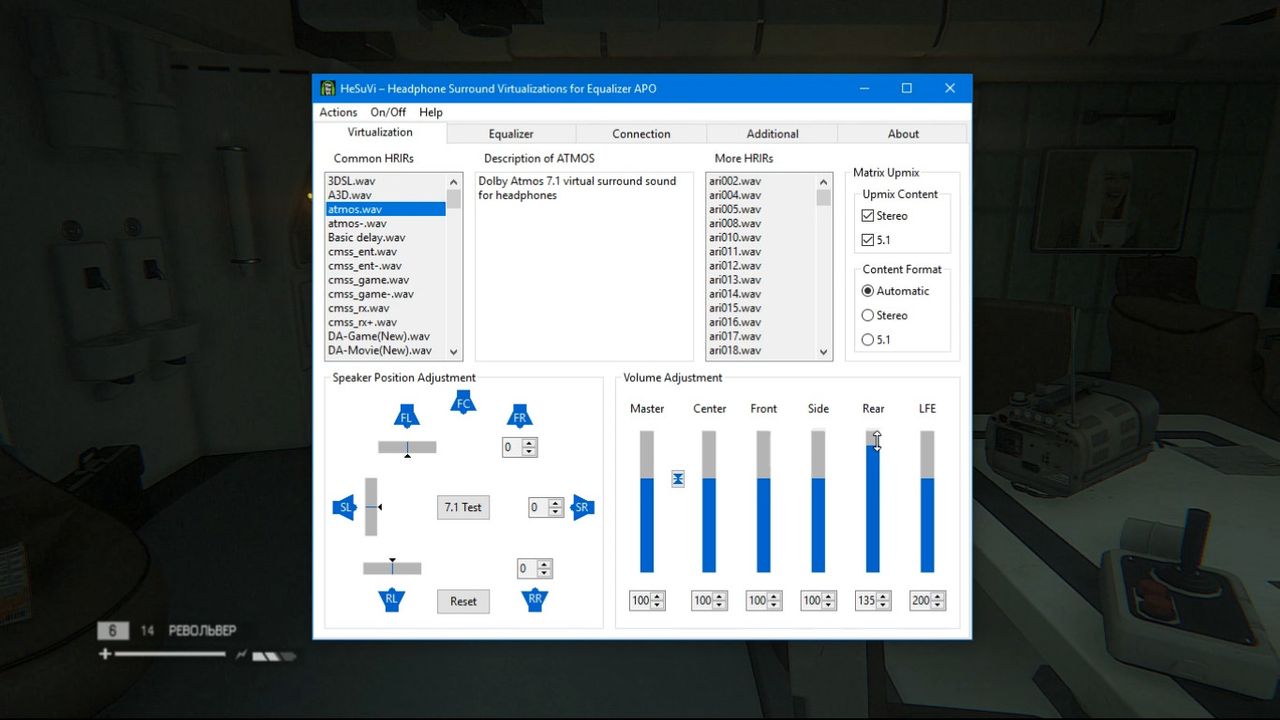The image size is (1280, 720).
Task: Switch to the Equalizer tab
Action: [x=511, y=134]
